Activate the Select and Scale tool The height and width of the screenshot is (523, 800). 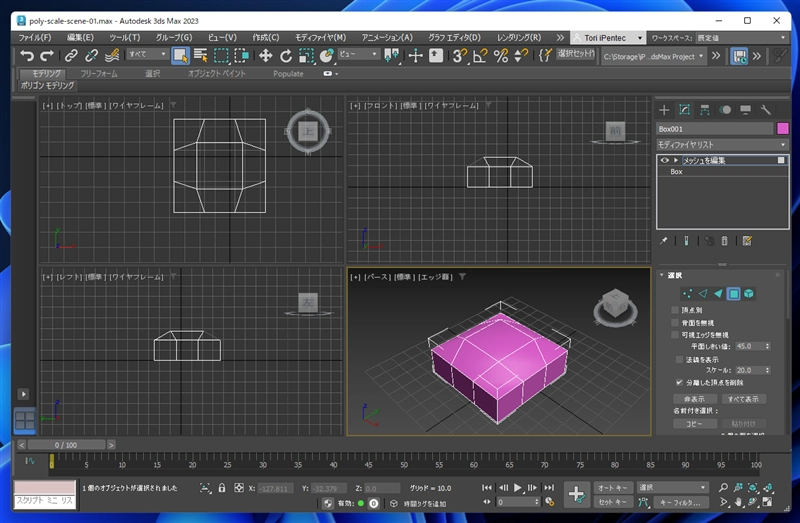point(306,55)
